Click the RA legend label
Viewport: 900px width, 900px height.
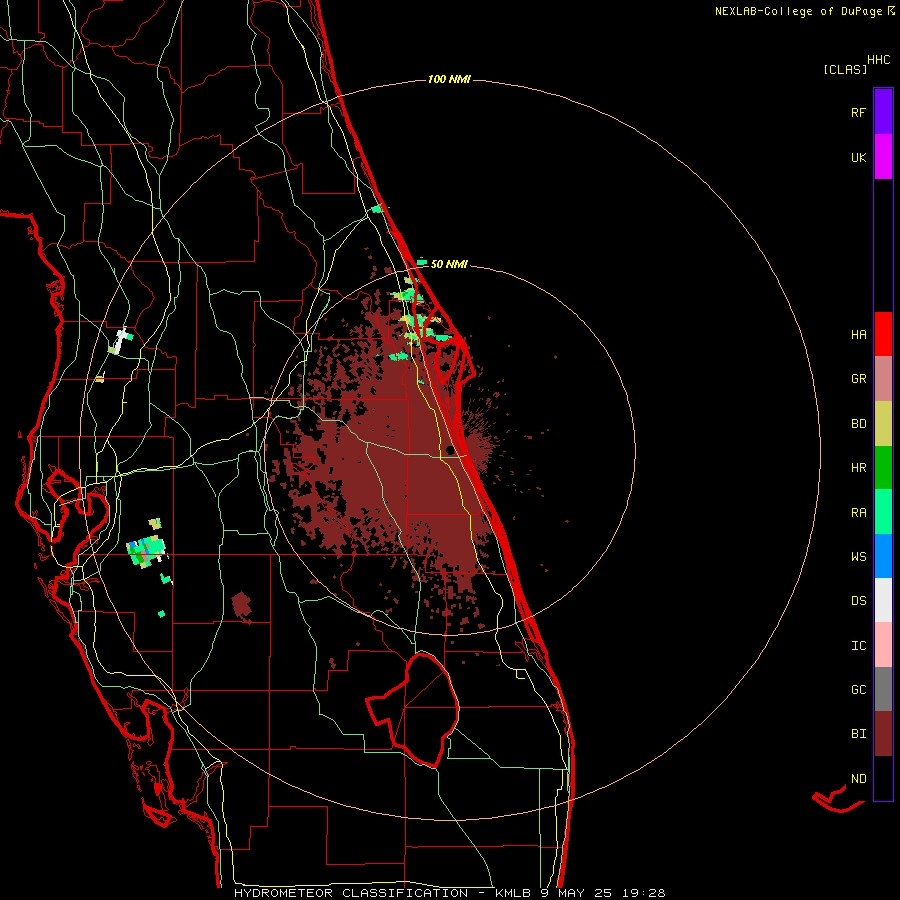(858, 513)
